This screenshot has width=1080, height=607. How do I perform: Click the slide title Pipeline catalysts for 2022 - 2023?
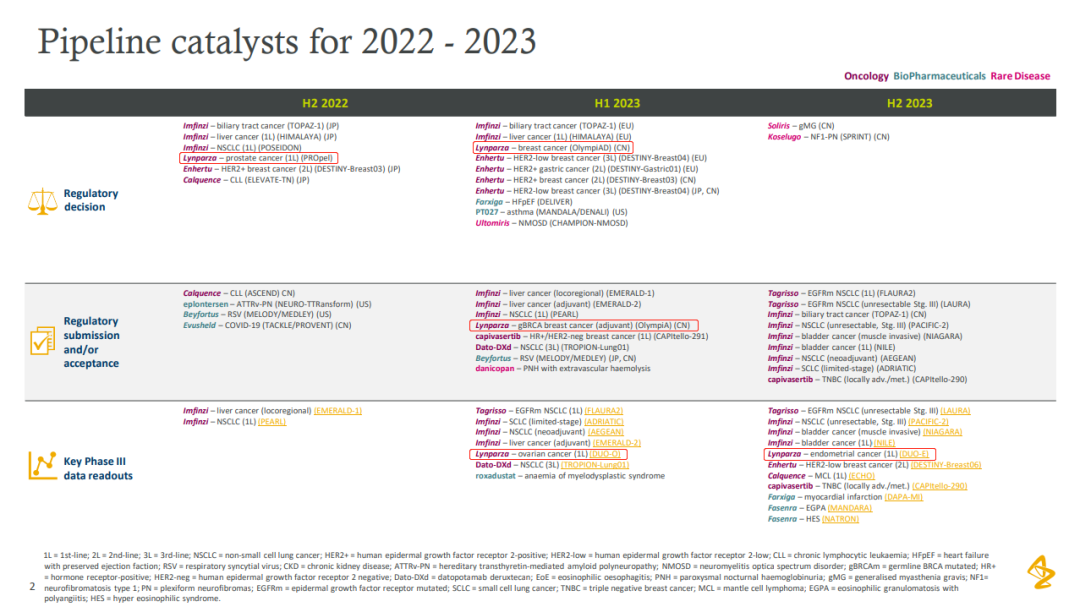pos(287,41)
